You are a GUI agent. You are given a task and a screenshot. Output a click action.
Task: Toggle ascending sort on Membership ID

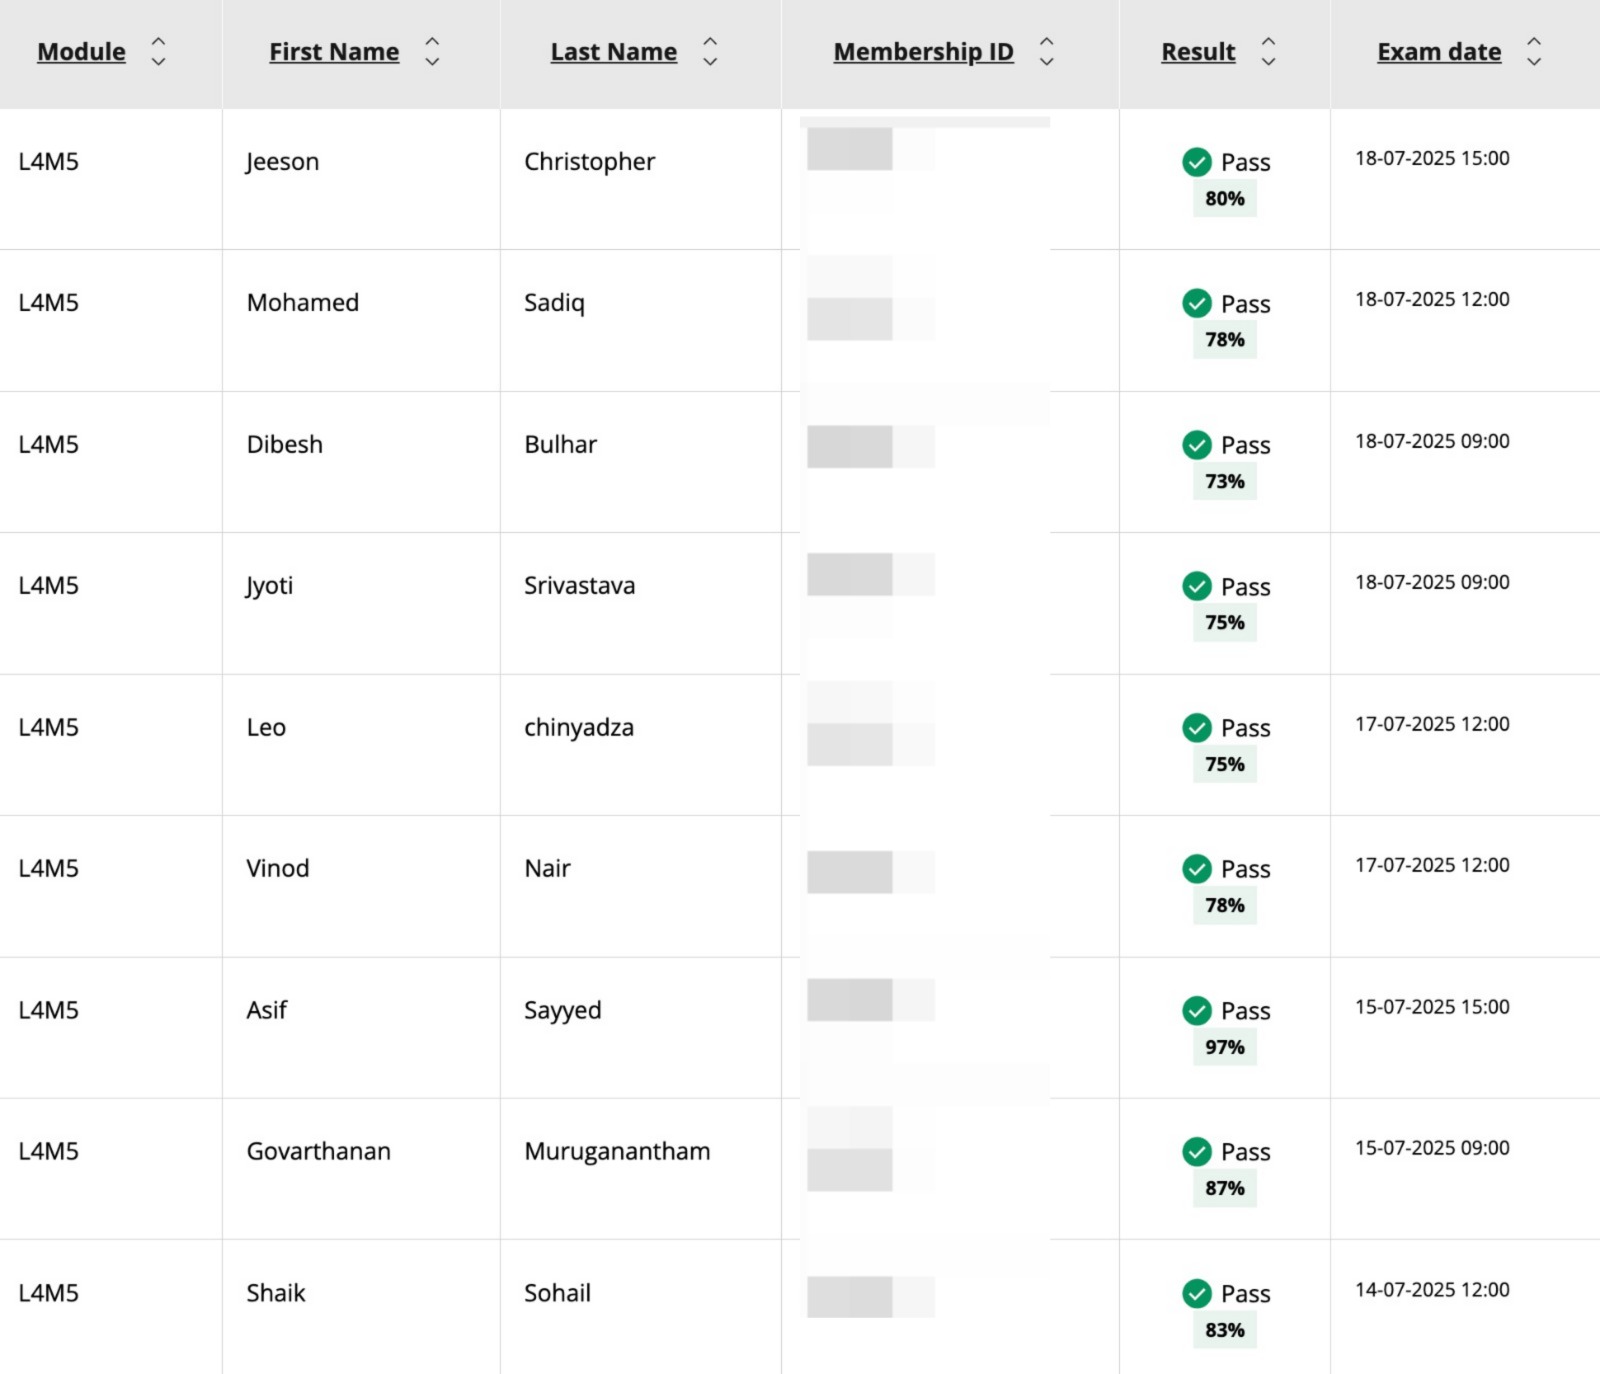click(x=1047, y=39)
